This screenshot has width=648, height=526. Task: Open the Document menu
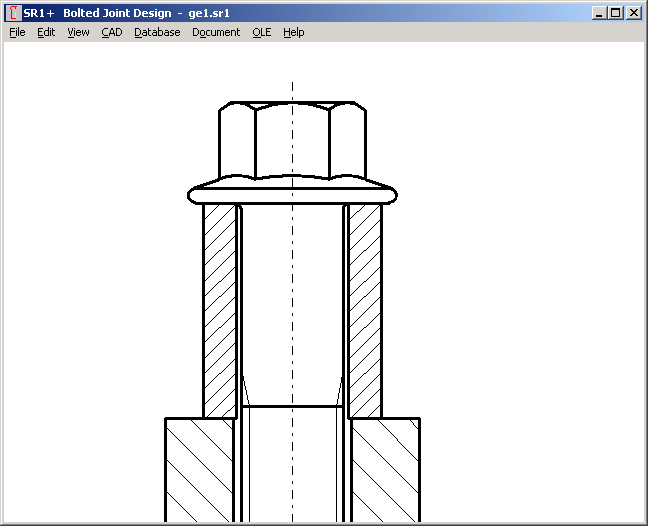pos(216,32)
